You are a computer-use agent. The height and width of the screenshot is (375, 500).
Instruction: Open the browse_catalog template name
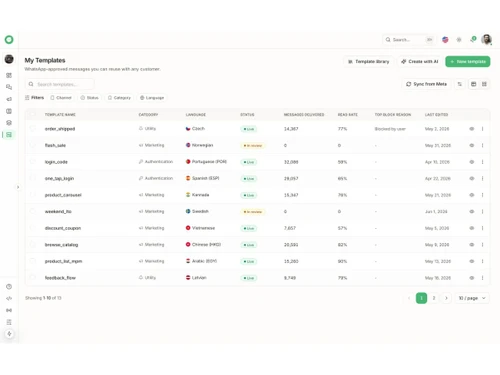tap(61, 245)
